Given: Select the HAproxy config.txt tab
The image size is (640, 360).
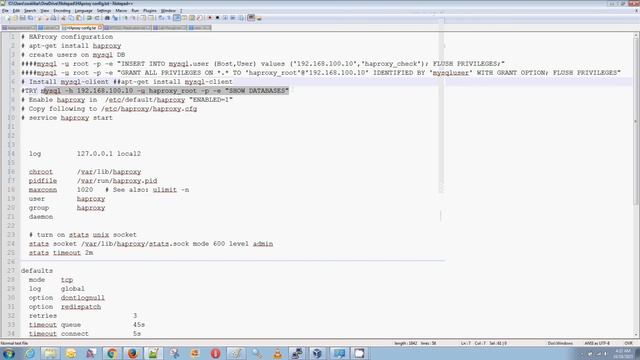Looking at the screenshot, I should 82,28.
